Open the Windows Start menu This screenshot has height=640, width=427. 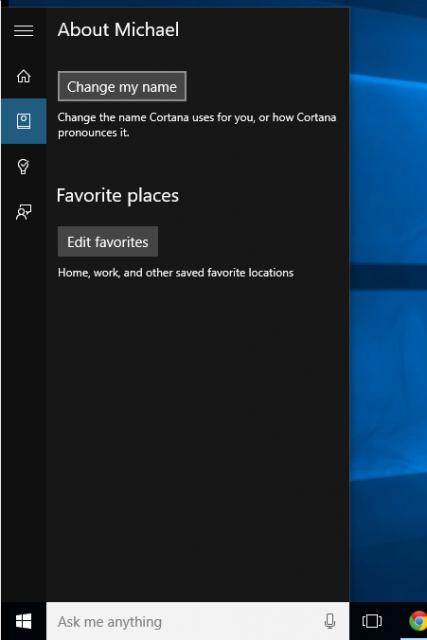tap(23, 621)
